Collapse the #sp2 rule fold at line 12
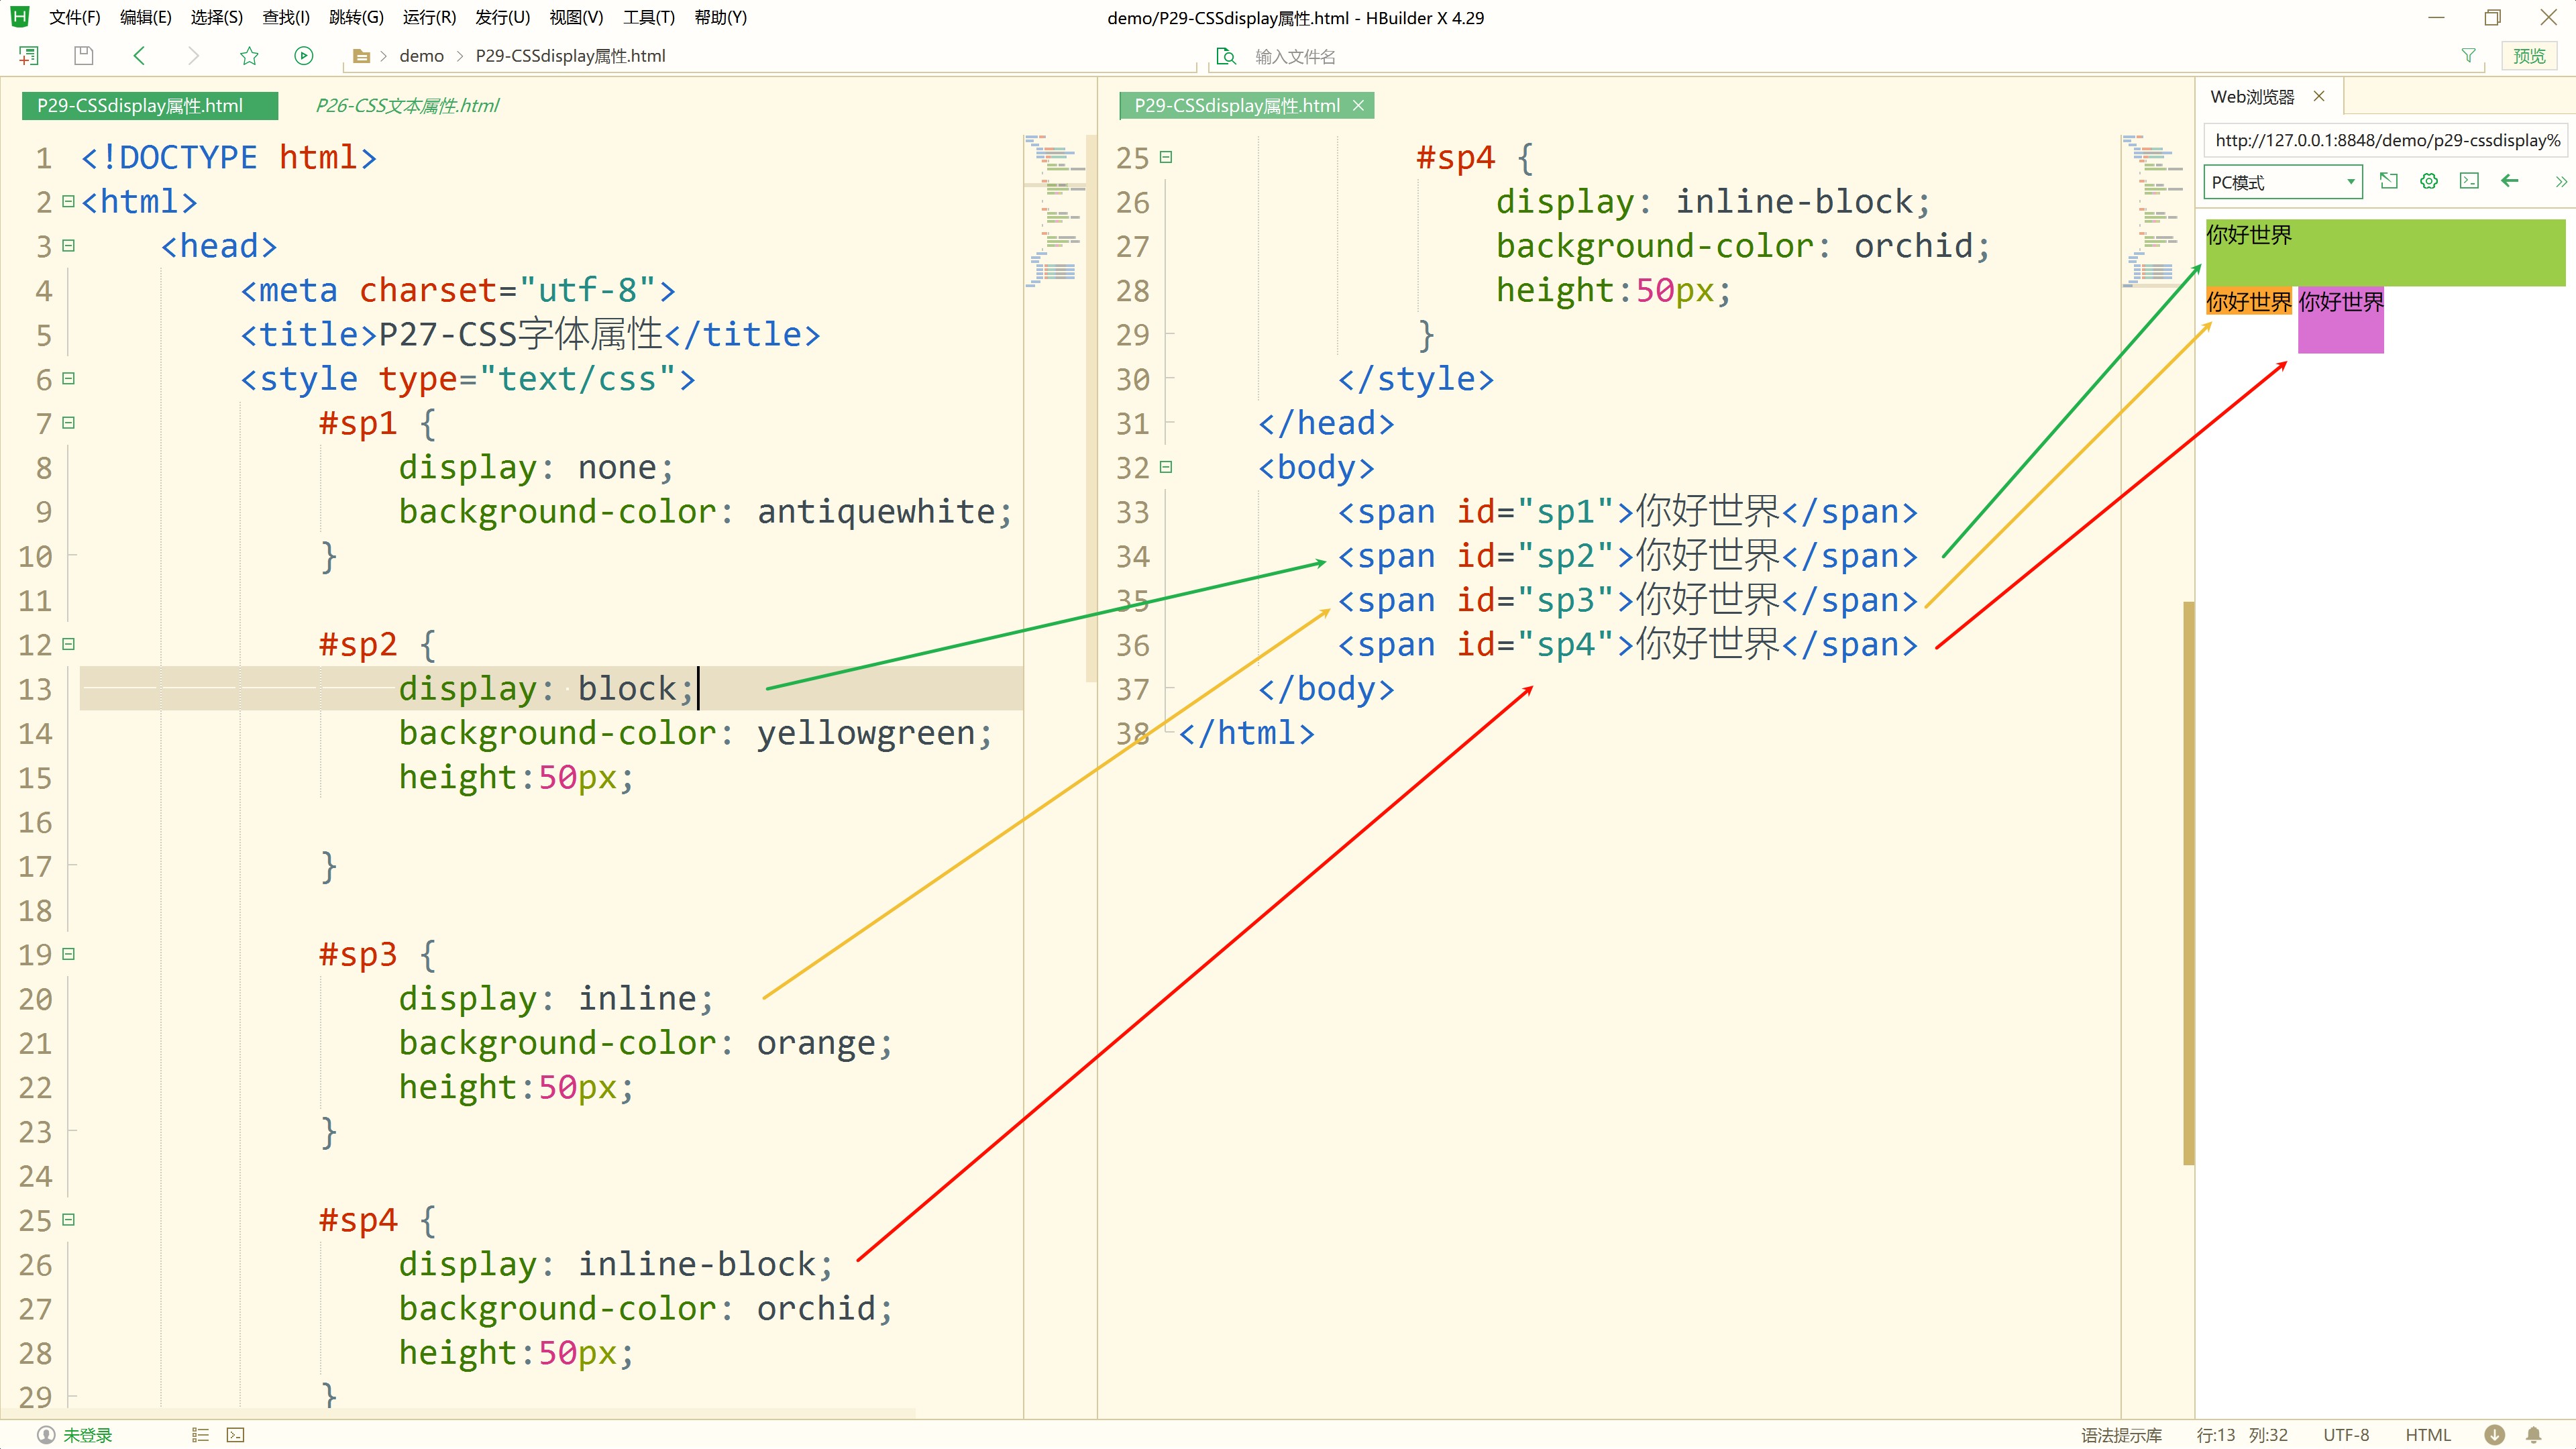 coord(68,644)
